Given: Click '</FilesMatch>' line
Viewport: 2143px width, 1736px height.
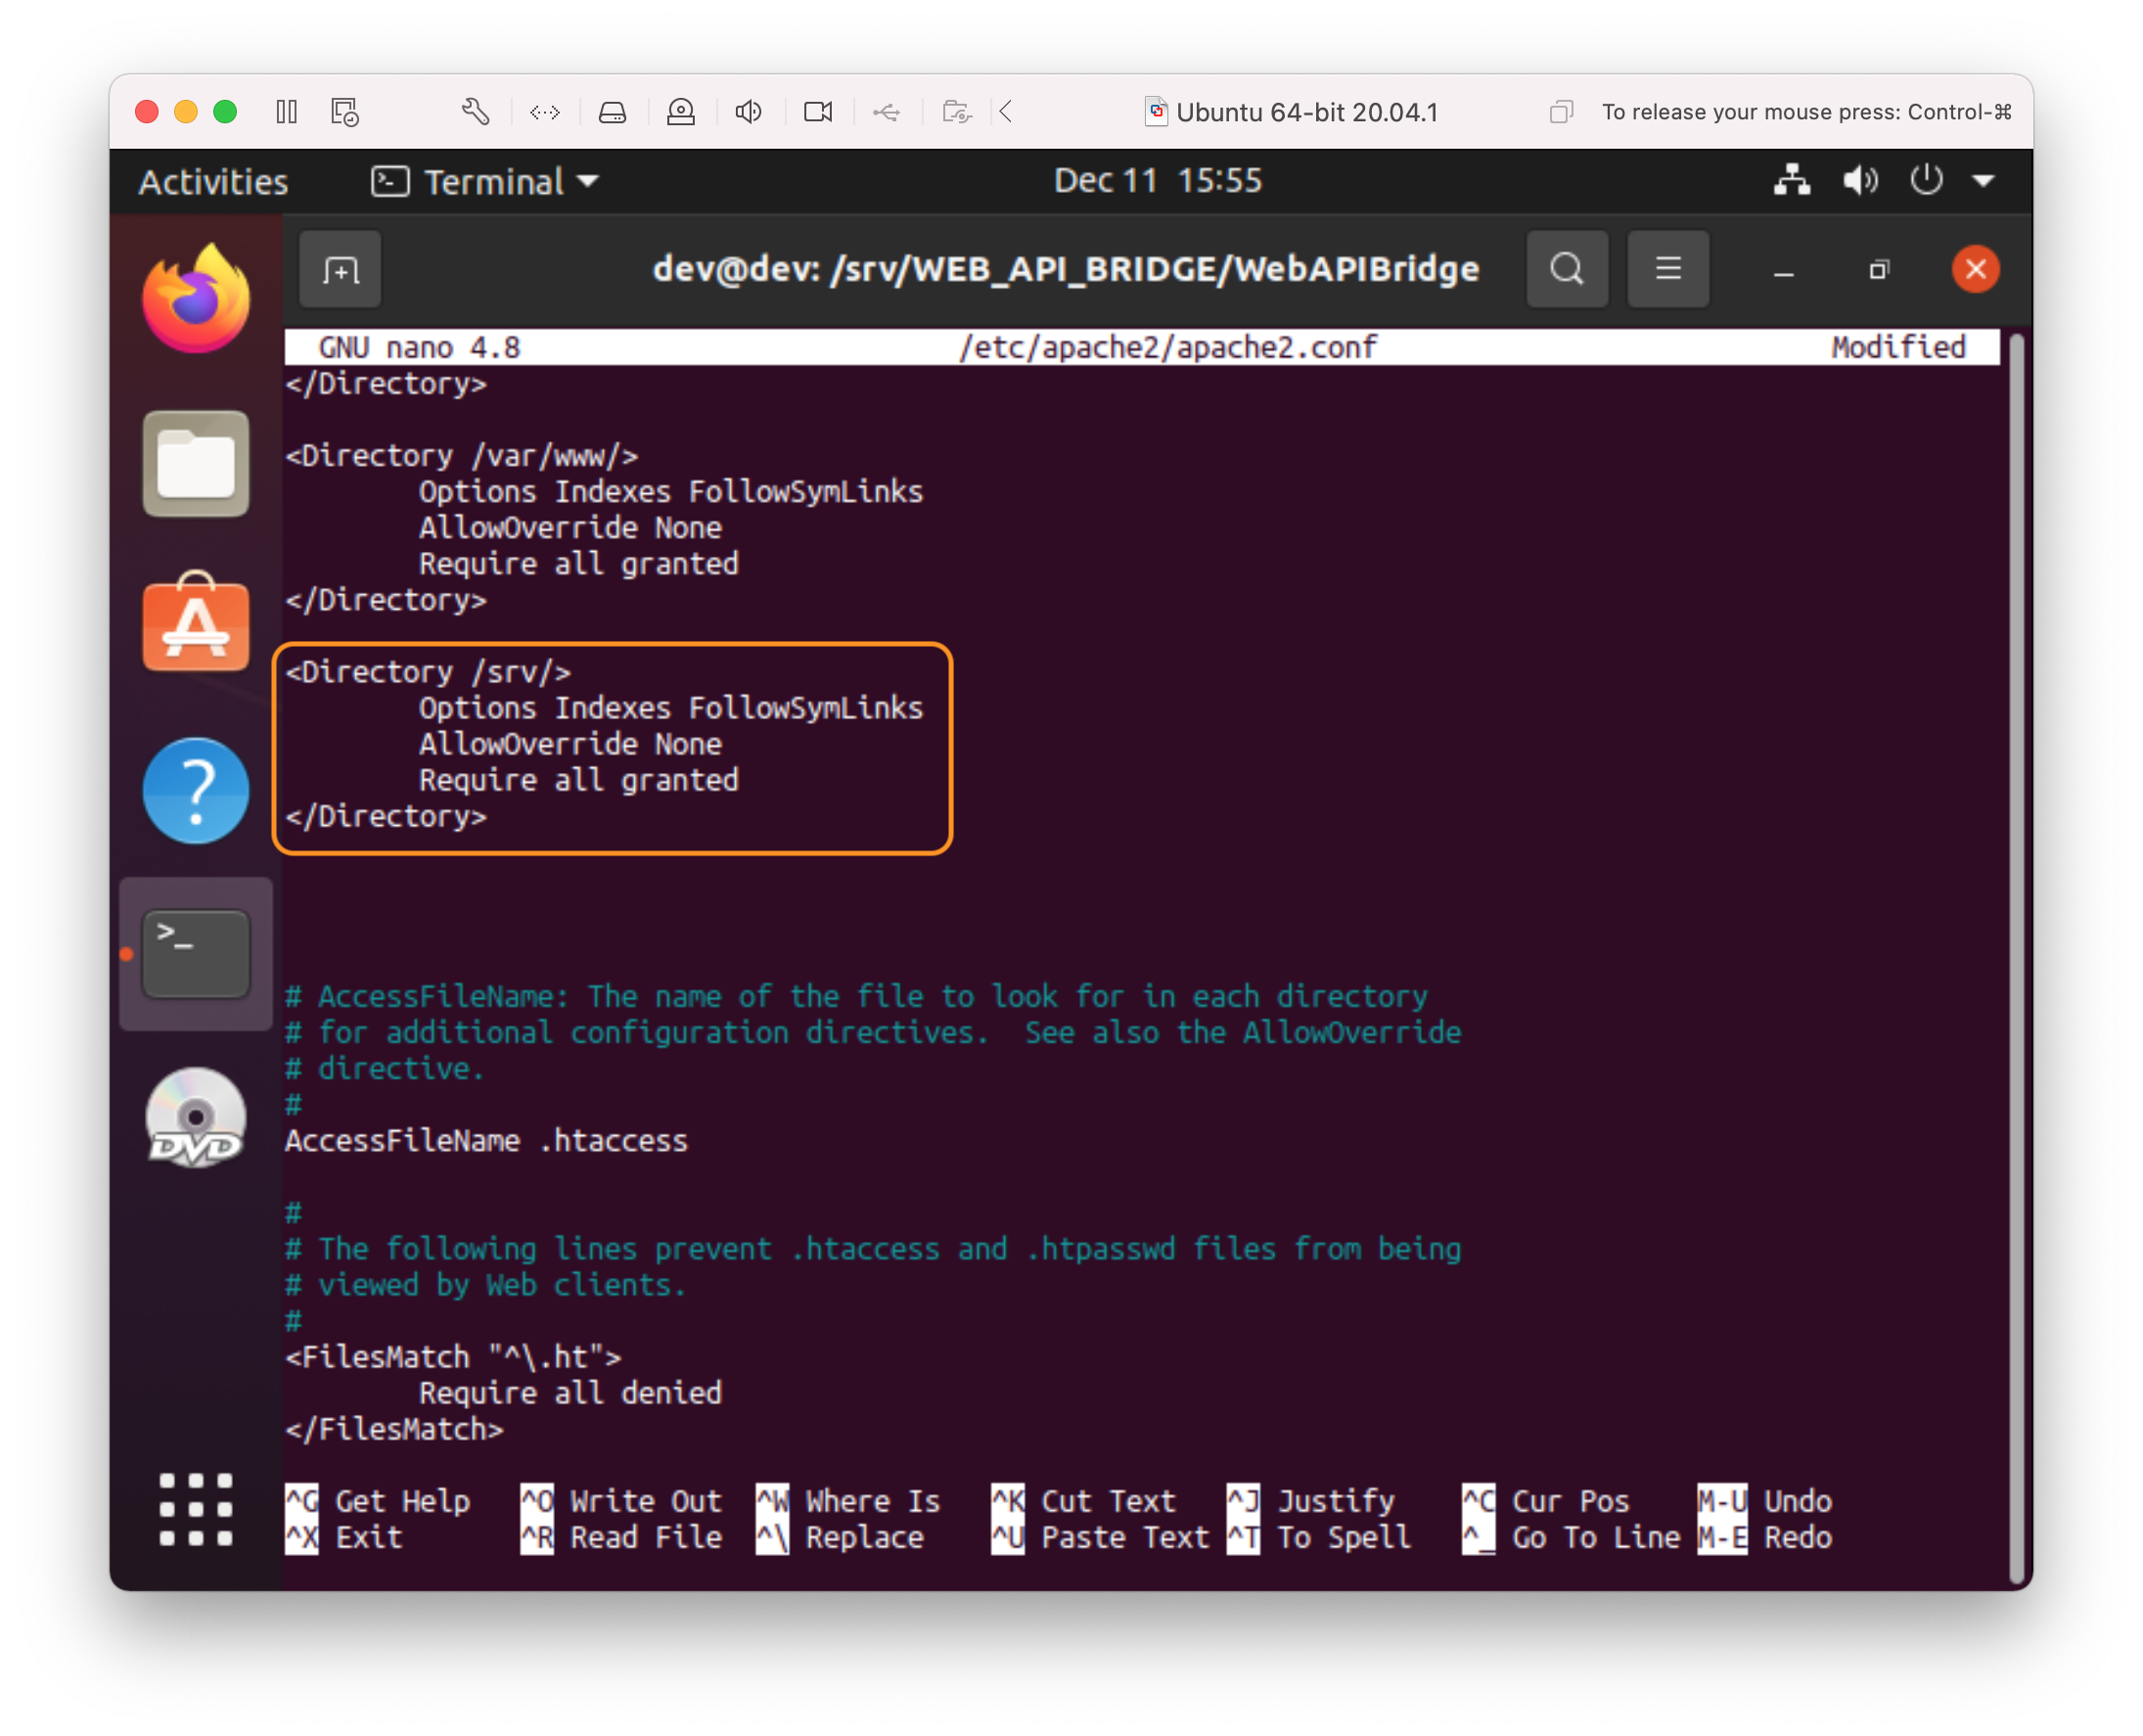Looking at the screenshot, I should (394, 1429).
